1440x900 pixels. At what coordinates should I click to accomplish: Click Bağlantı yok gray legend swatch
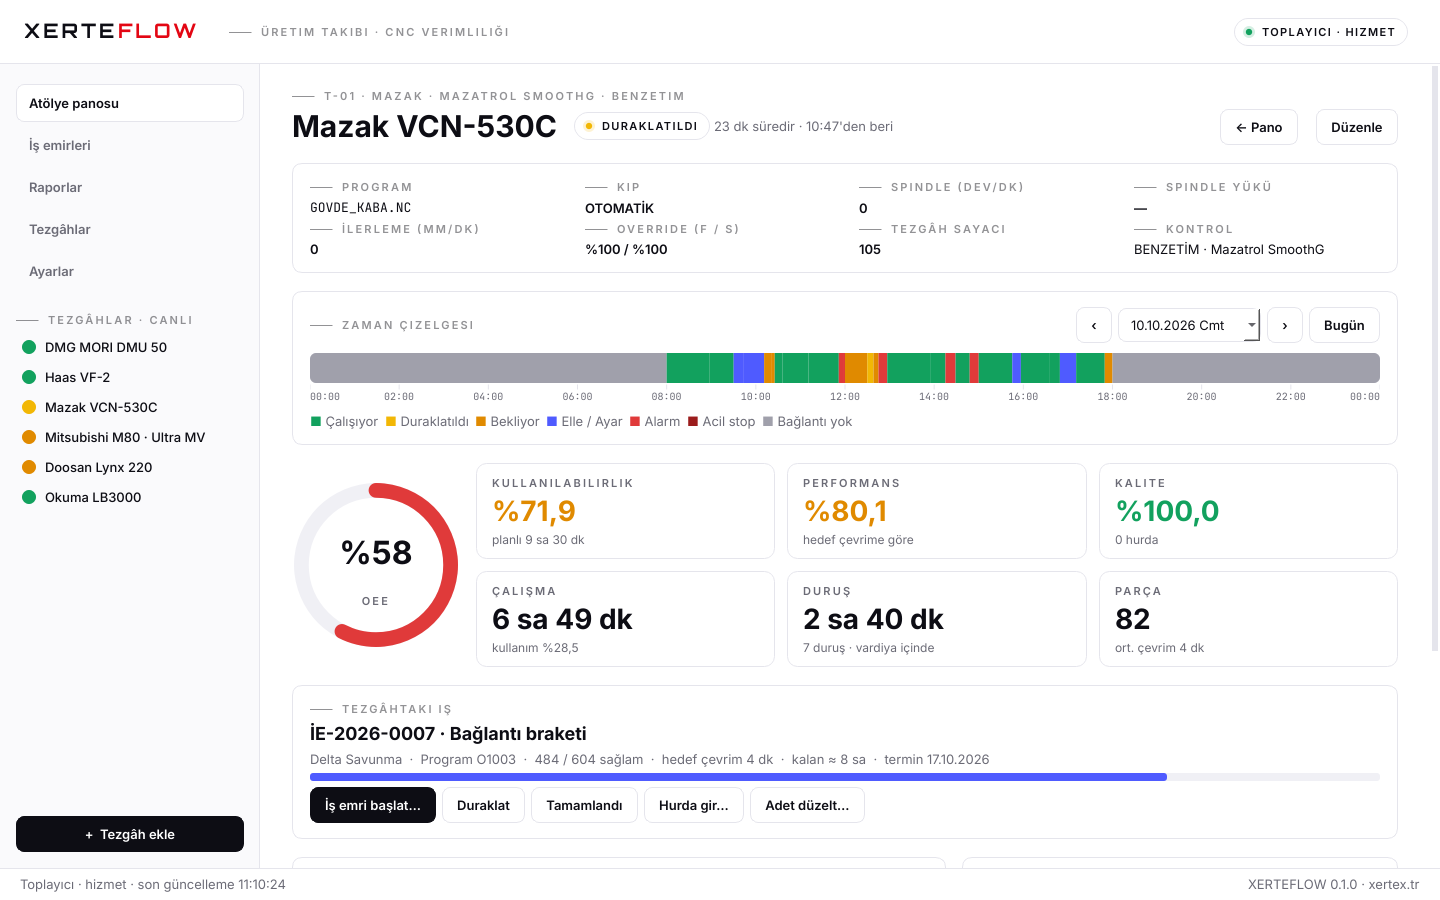tap(768, 422)
